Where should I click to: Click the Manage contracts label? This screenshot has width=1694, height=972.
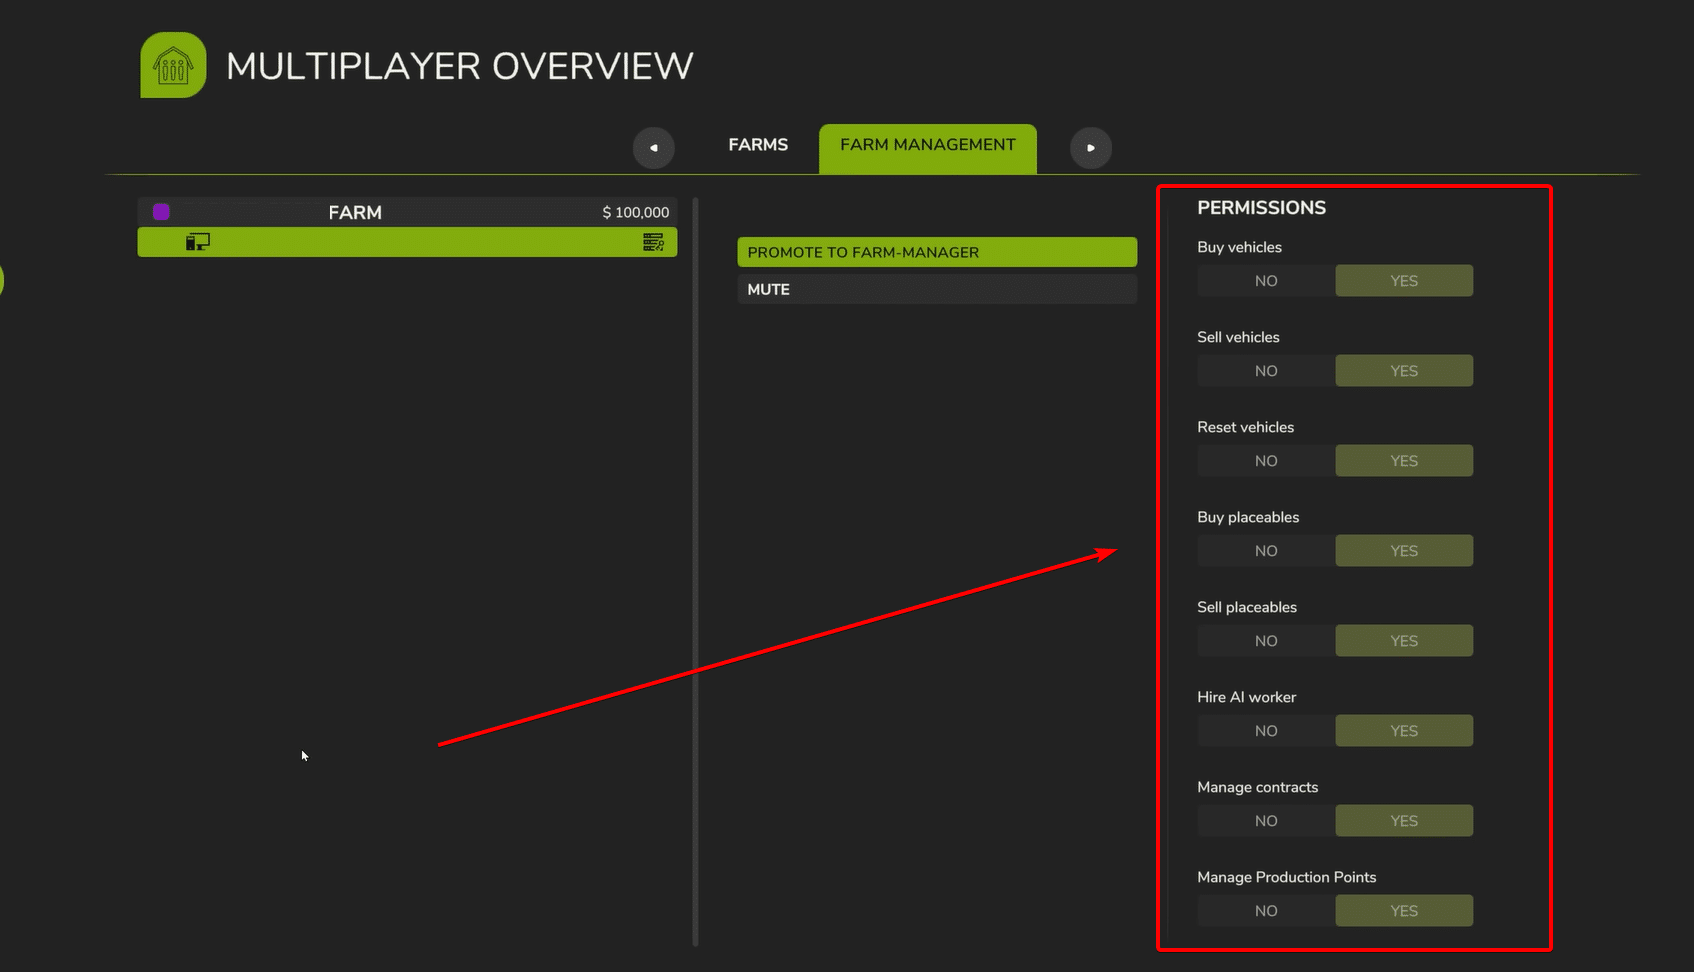click(x=1257, y=787)
